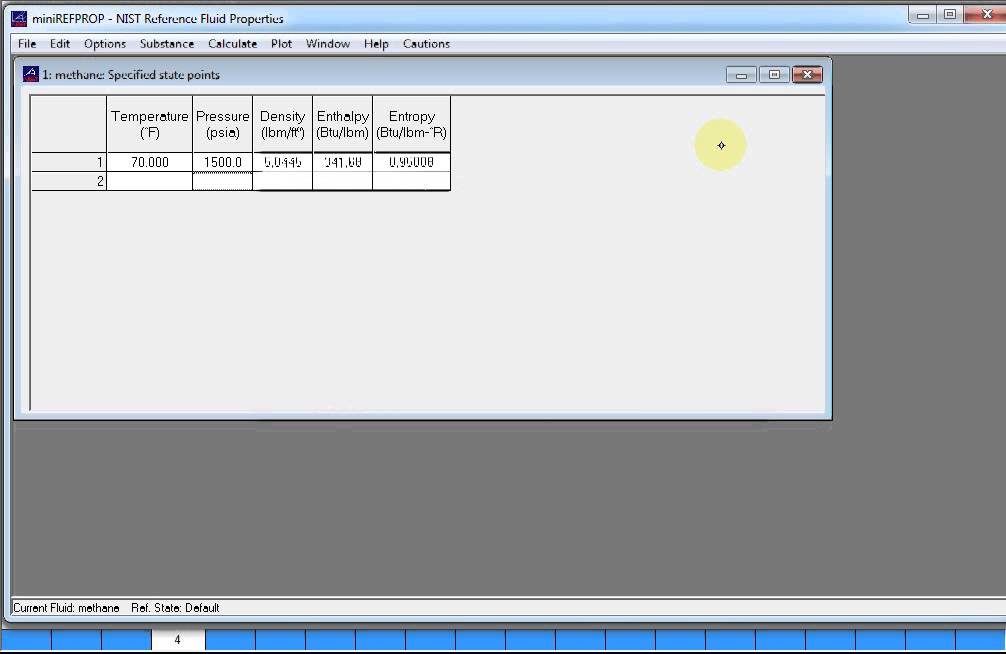Select the Pressure column header

(223, 124)
